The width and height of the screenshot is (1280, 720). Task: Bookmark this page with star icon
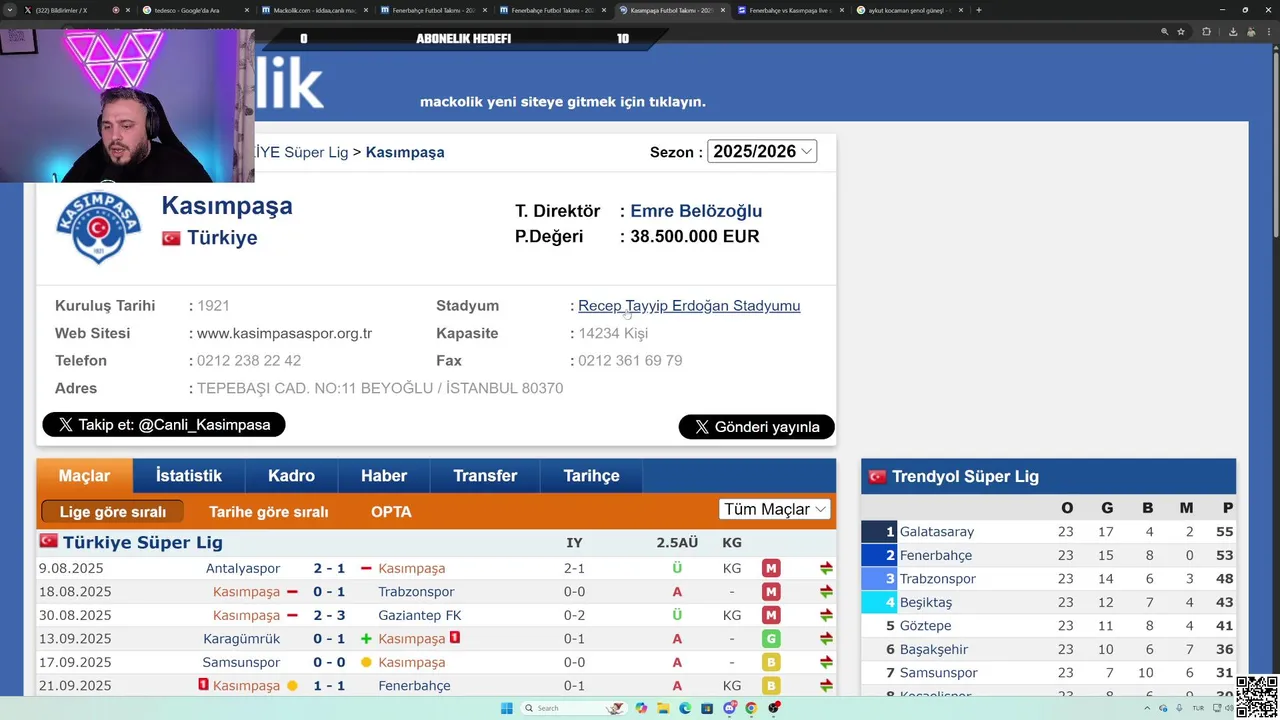(x=1181, y=32)
